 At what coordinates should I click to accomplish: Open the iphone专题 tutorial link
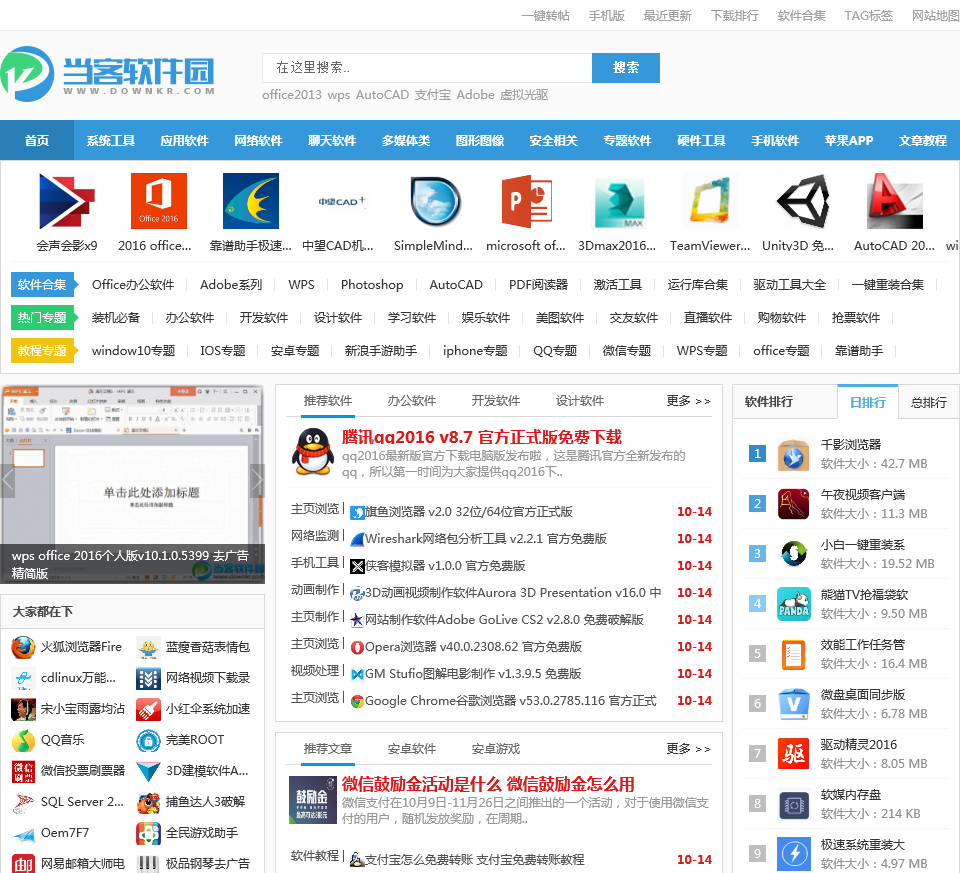click(x=475, y=351)
